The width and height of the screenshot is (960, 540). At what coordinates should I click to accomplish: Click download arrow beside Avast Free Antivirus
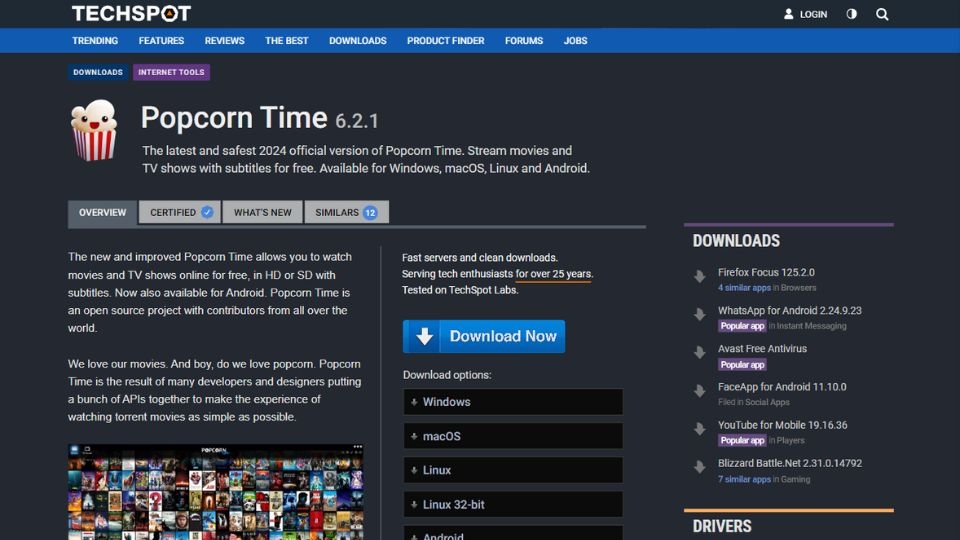(700, 353)
